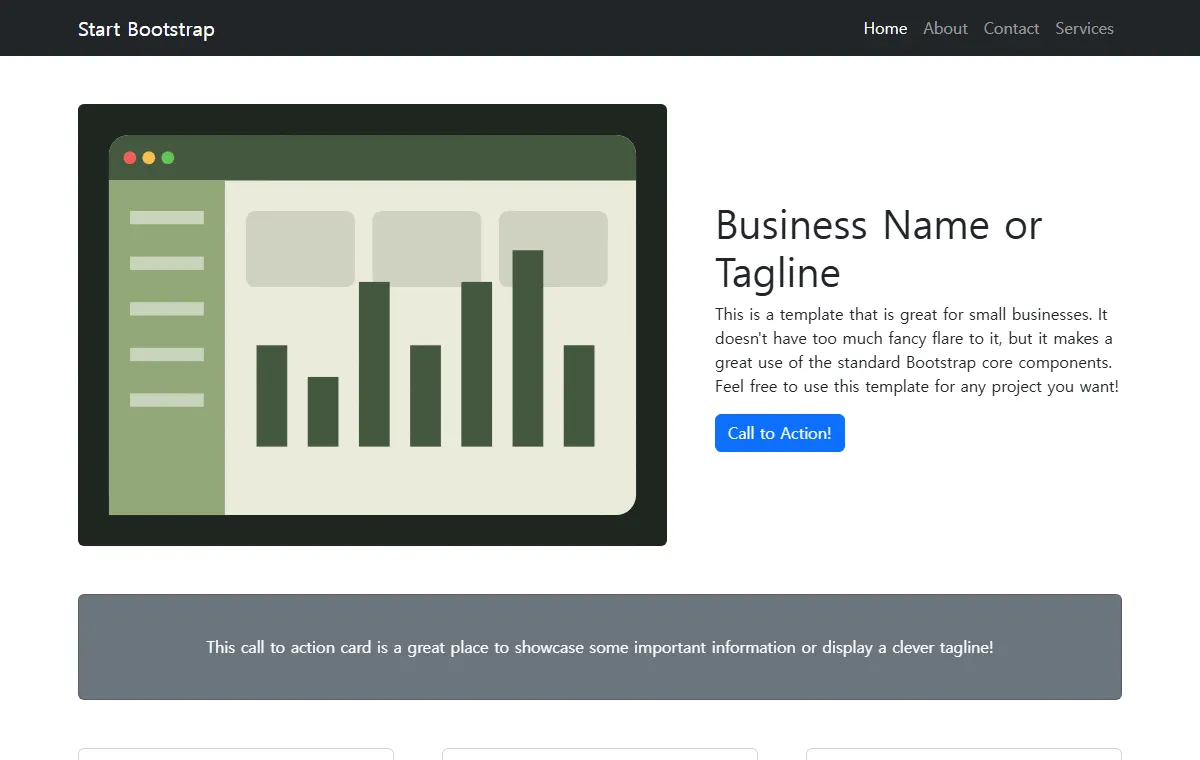Click the leftmost card at page bottom
This screenshot has height=760, width=1200.
pos(236,754)
